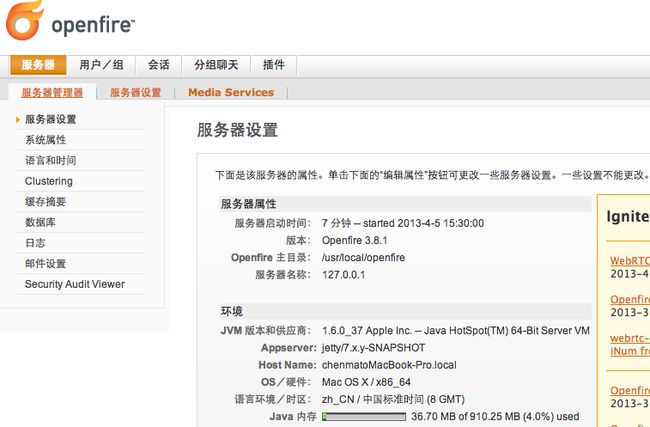Select the 服务器管理器 sub-tab
The height and width of the screenshot is (427, 650).
(52, 92)
